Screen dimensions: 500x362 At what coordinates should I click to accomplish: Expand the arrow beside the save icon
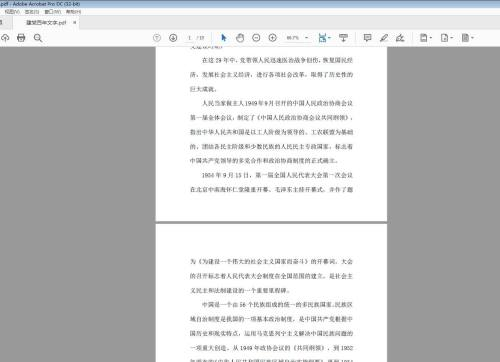(431, 38)
